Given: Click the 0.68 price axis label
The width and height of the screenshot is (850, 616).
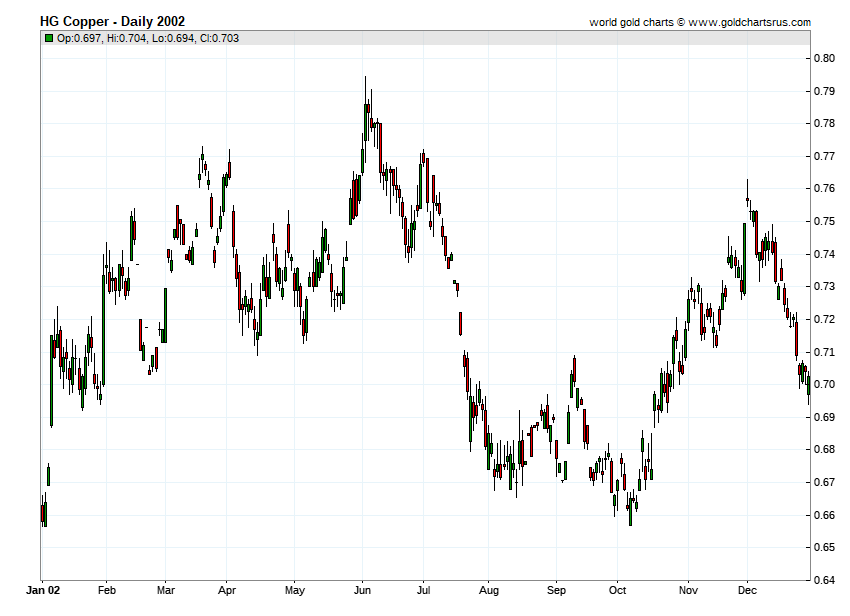Looking at the screenshot, I should (x=825, y=450).
